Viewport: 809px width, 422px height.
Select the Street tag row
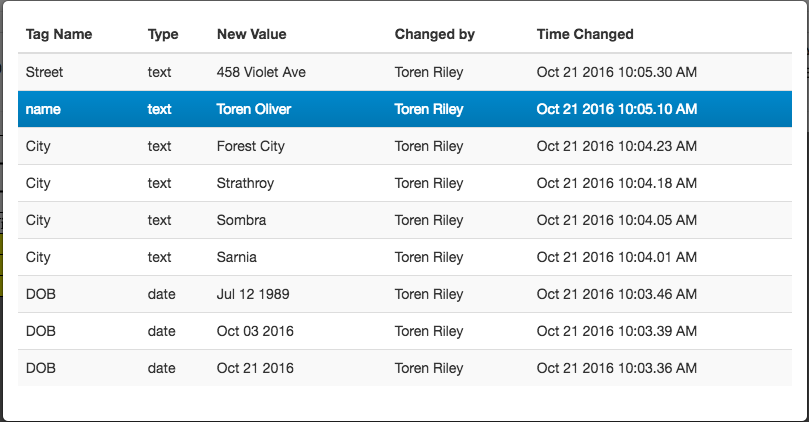click(x=404, y=72)
